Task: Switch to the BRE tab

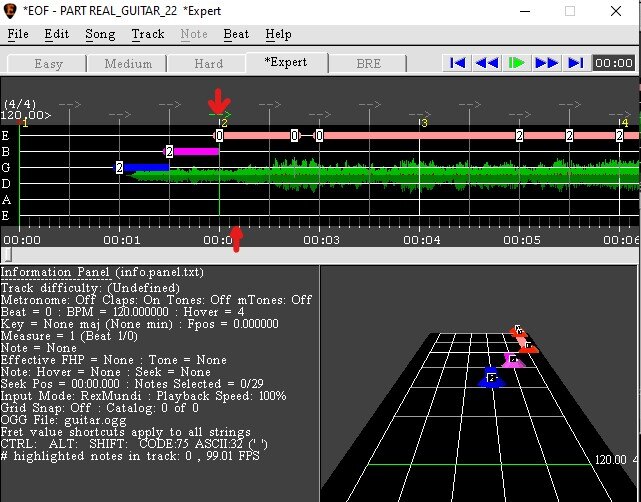Action: [x=368, y=64]
